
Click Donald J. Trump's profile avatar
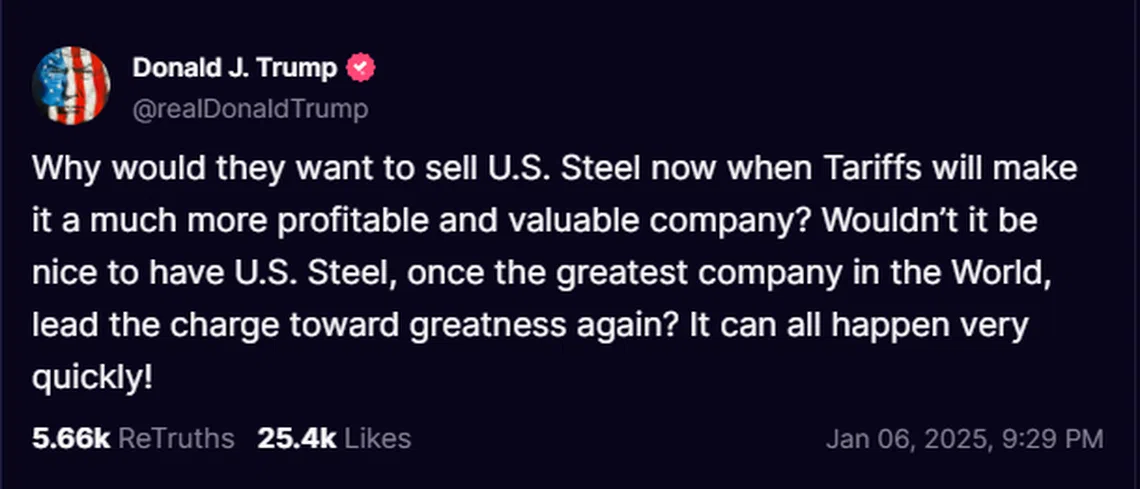[x=70, y=86]
